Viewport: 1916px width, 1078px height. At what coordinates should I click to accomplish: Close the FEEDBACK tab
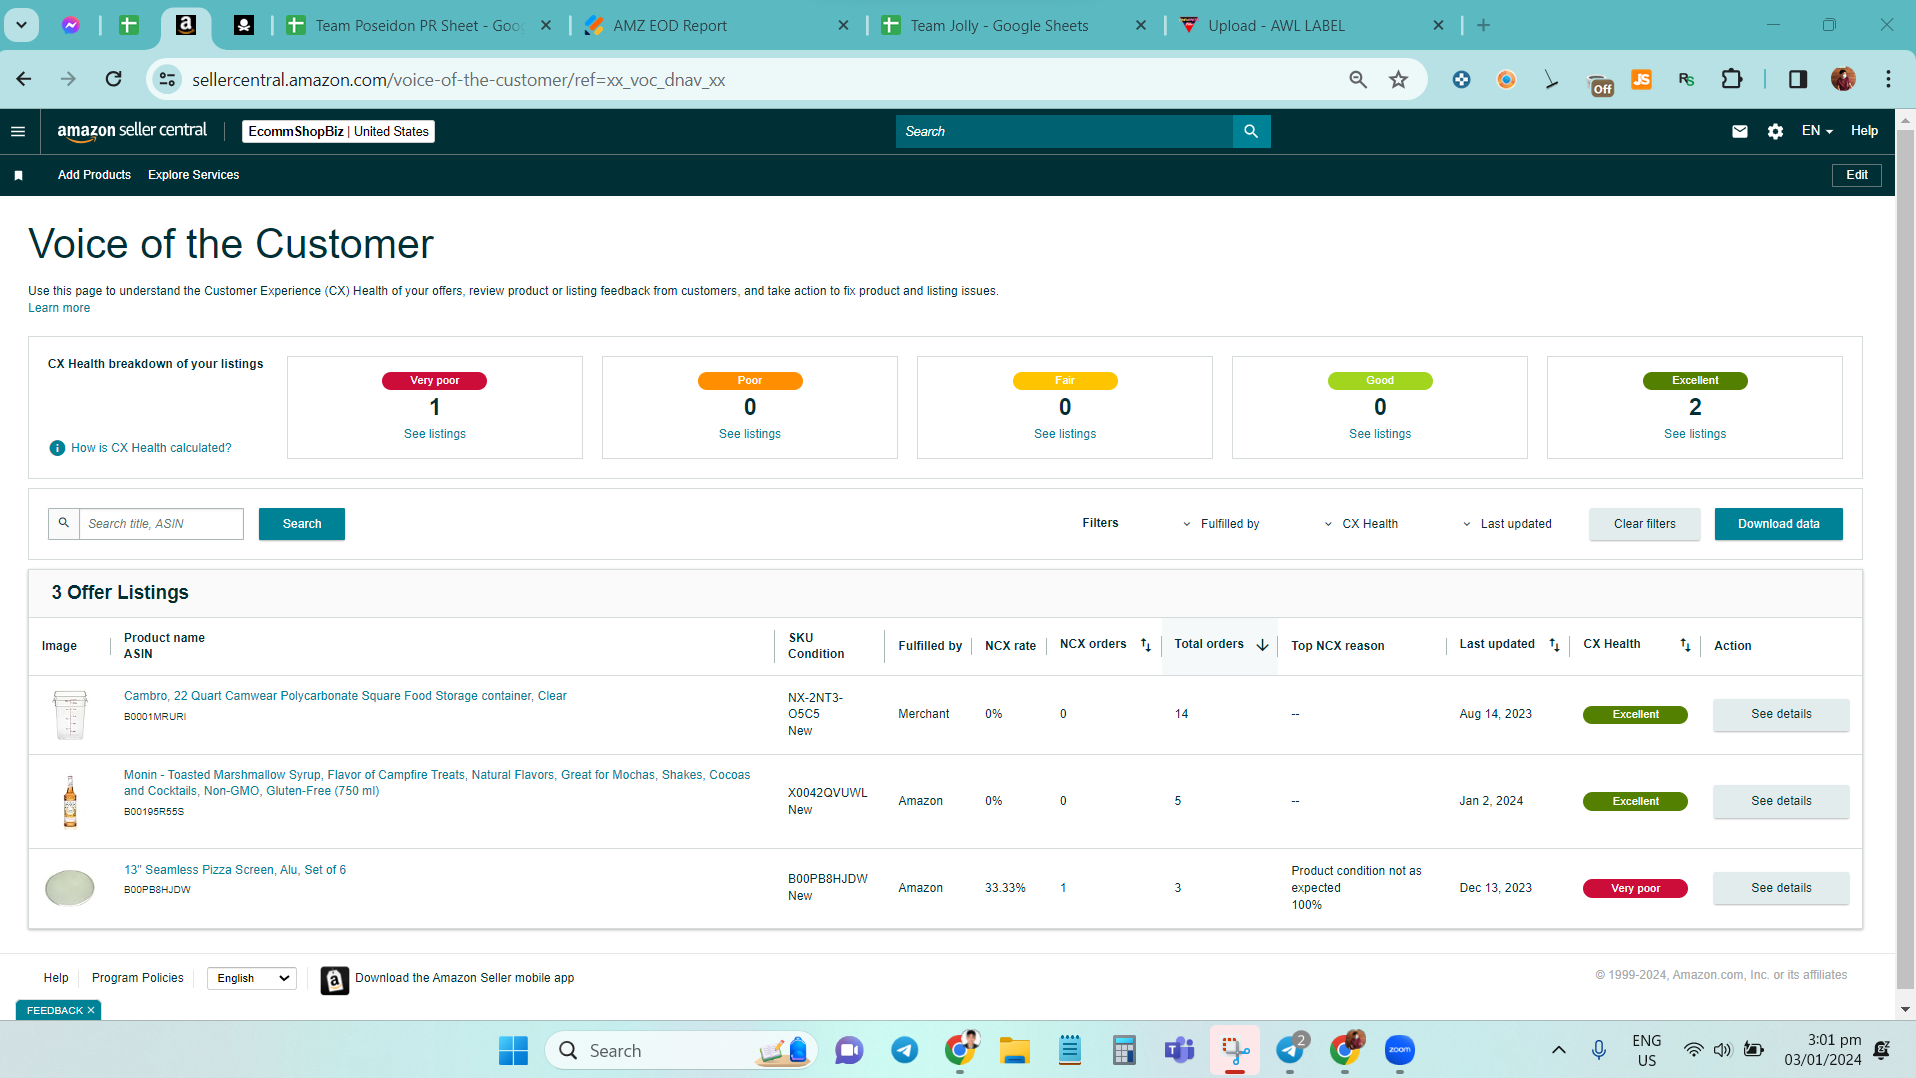(x=91, y=1011)
